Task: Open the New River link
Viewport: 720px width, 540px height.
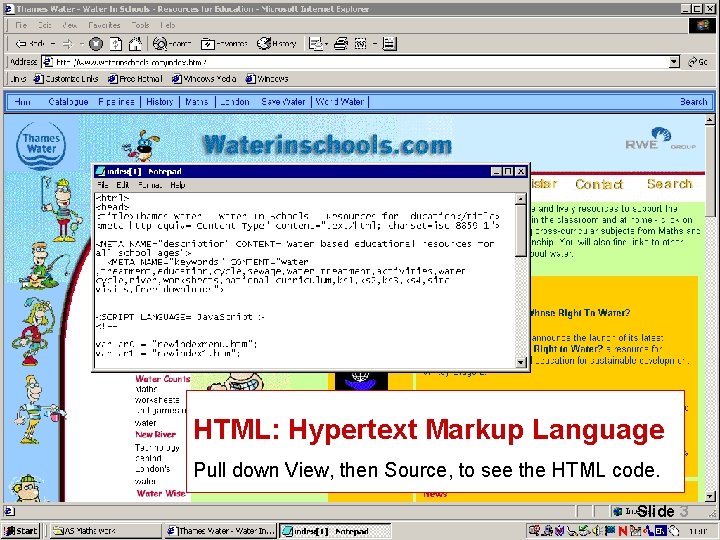Action: pos(156,434)
